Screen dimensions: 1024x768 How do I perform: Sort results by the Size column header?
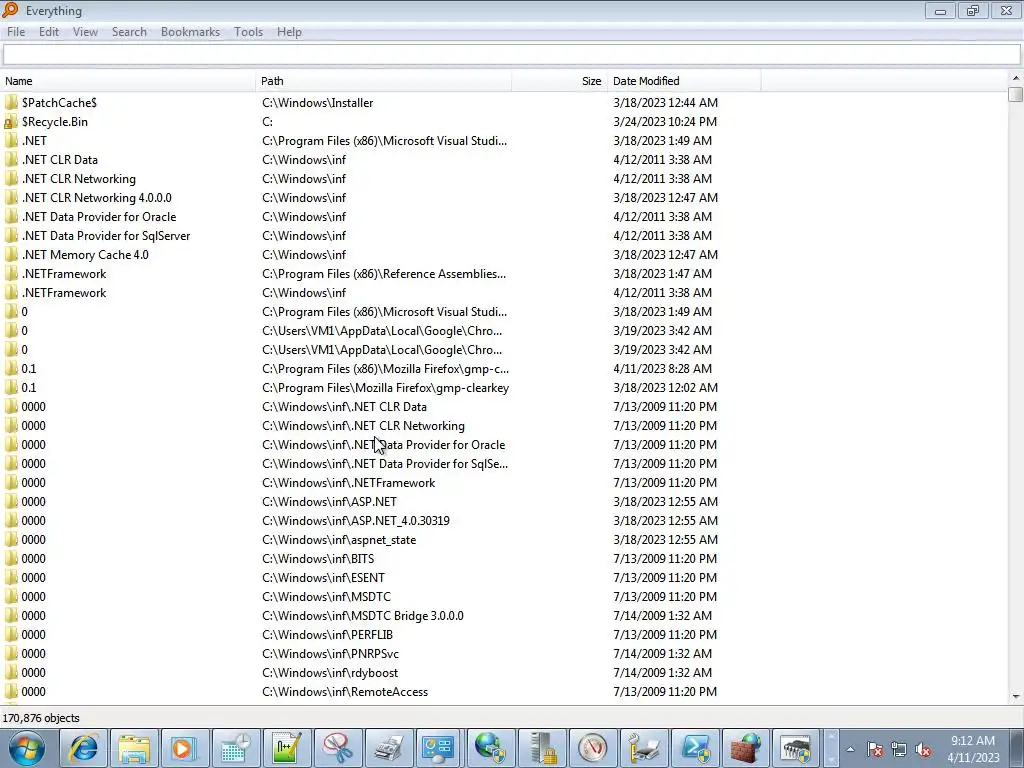click(559, 81)
